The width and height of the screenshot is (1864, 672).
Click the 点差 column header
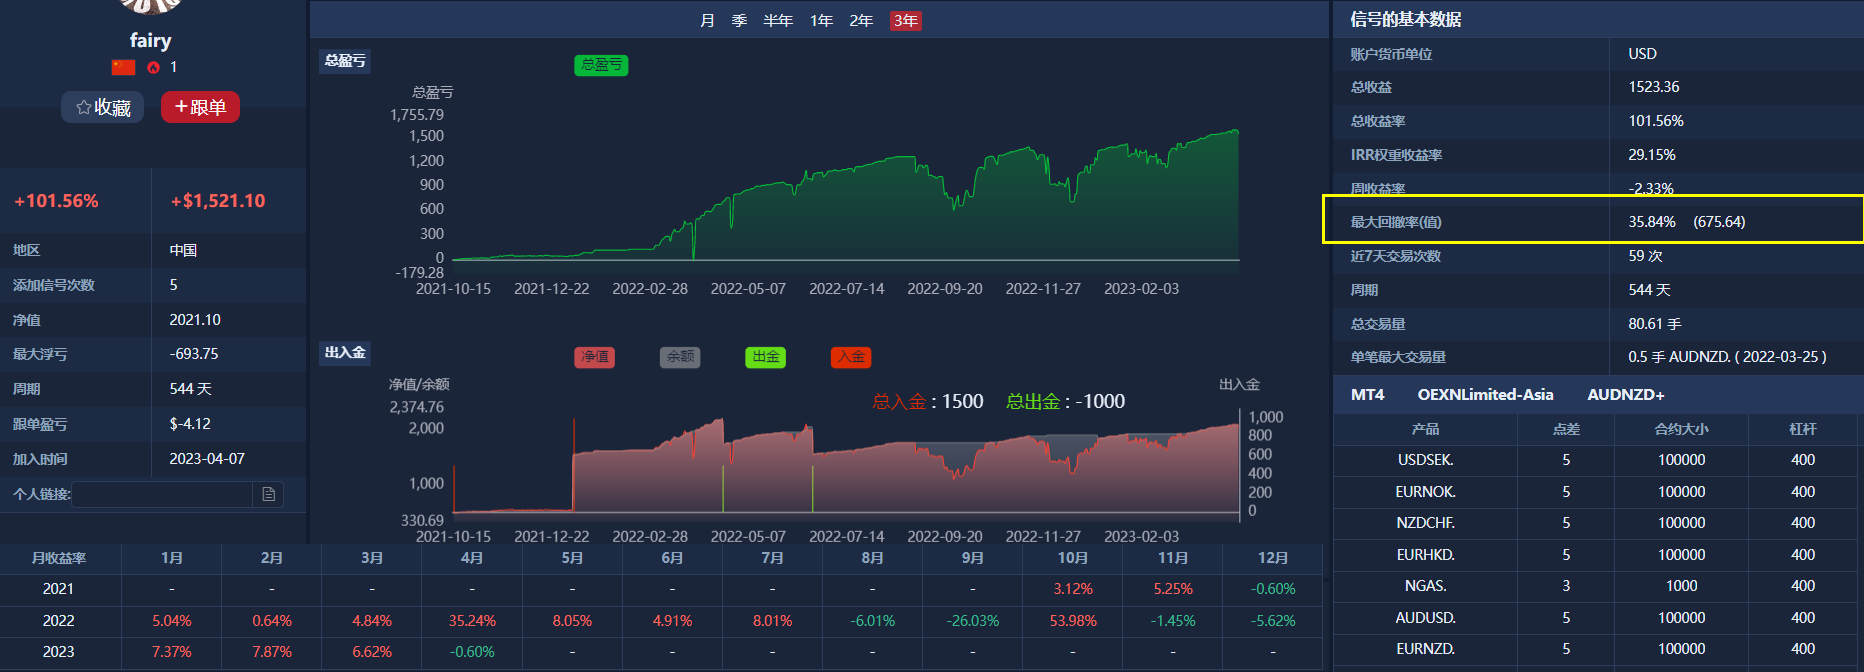tap(1566, 429)
